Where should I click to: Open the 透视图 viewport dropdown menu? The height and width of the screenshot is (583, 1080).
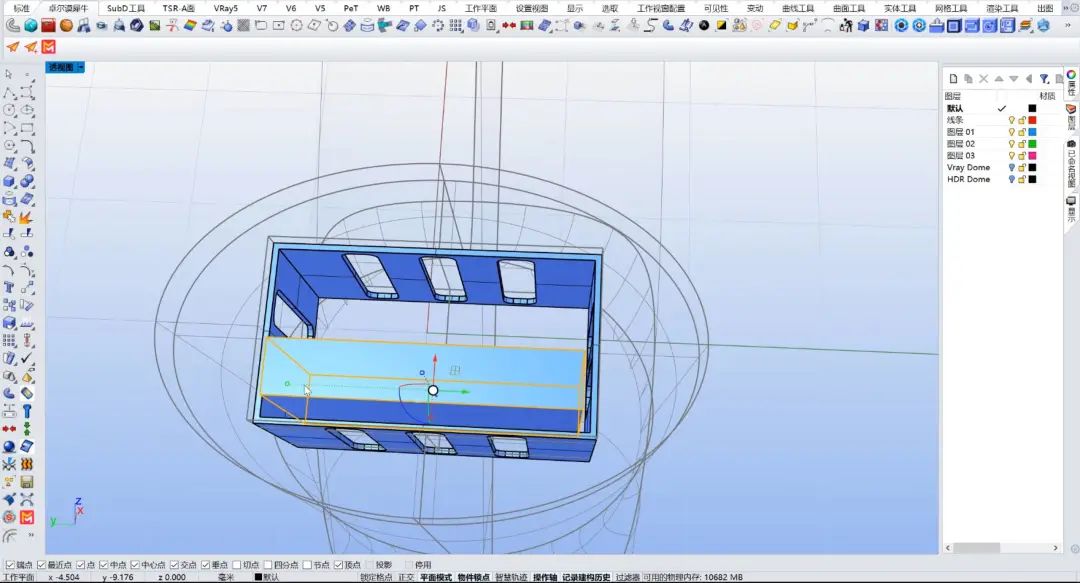80,68
